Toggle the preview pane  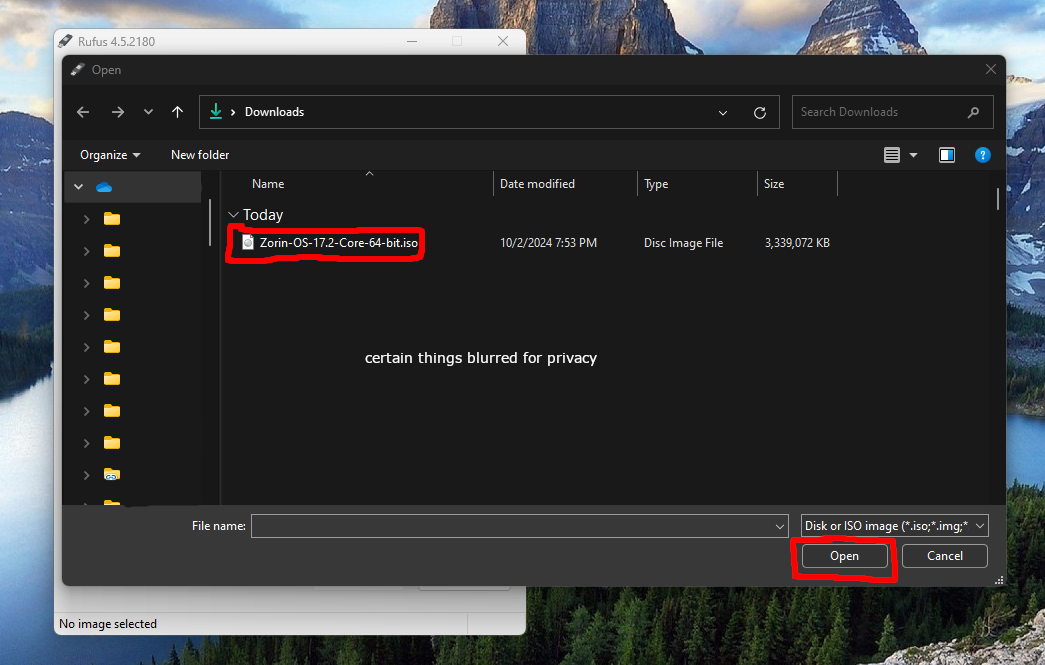click(946, 155)
